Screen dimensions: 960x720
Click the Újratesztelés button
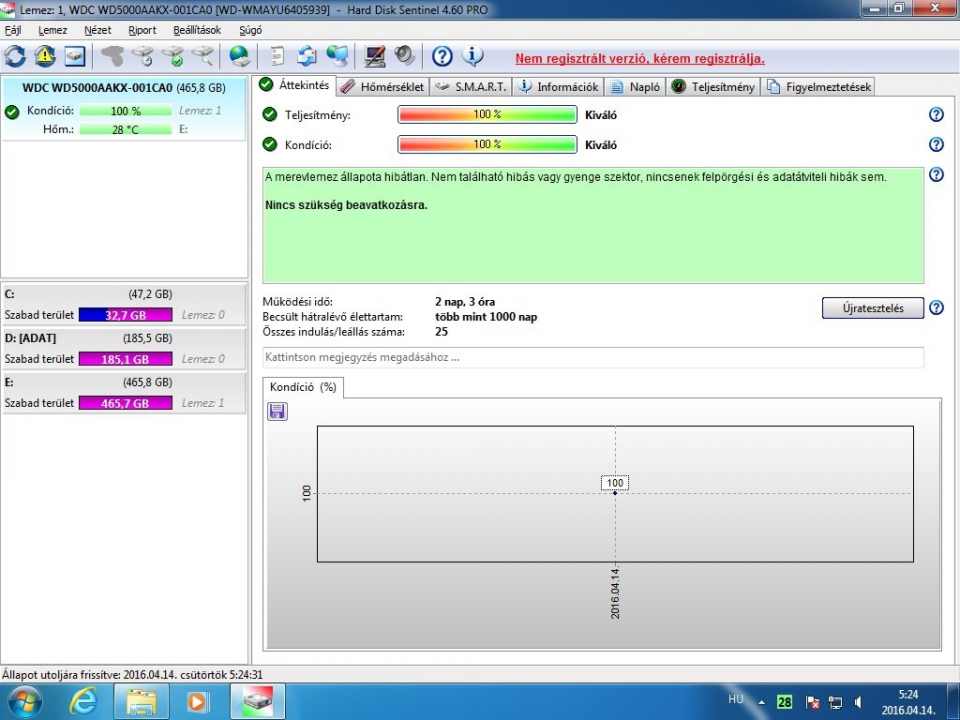pyautogui.click(x=872, y=308)
